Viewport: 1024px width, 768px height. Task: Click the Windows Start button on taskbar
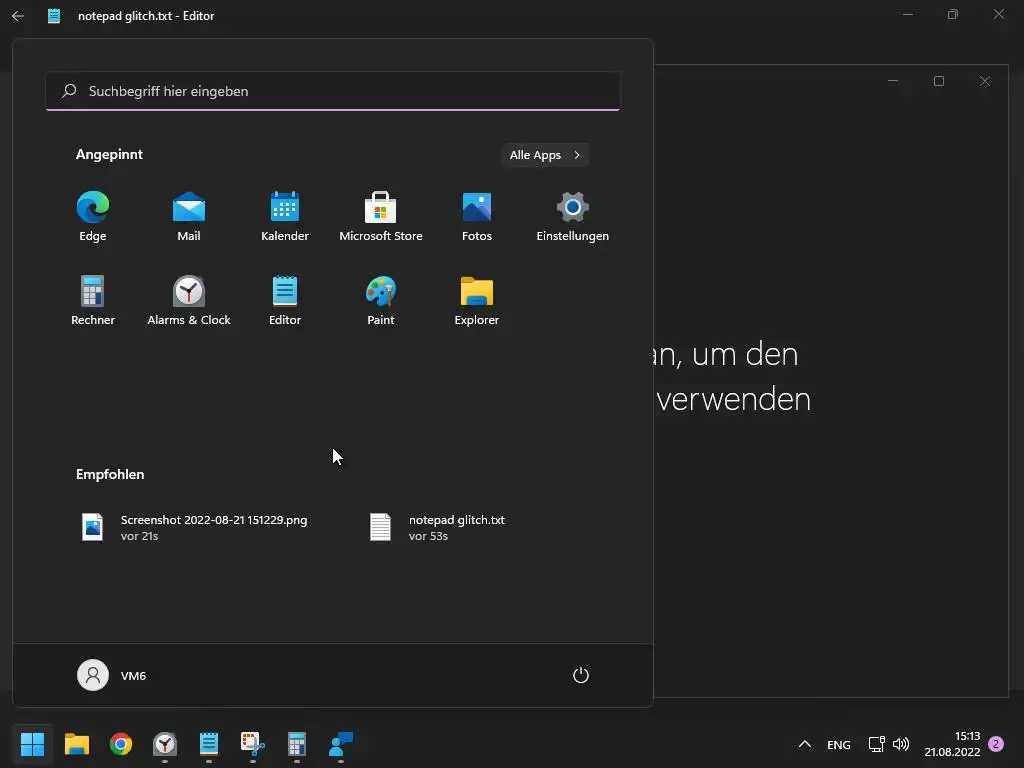(x=32, y=744)
